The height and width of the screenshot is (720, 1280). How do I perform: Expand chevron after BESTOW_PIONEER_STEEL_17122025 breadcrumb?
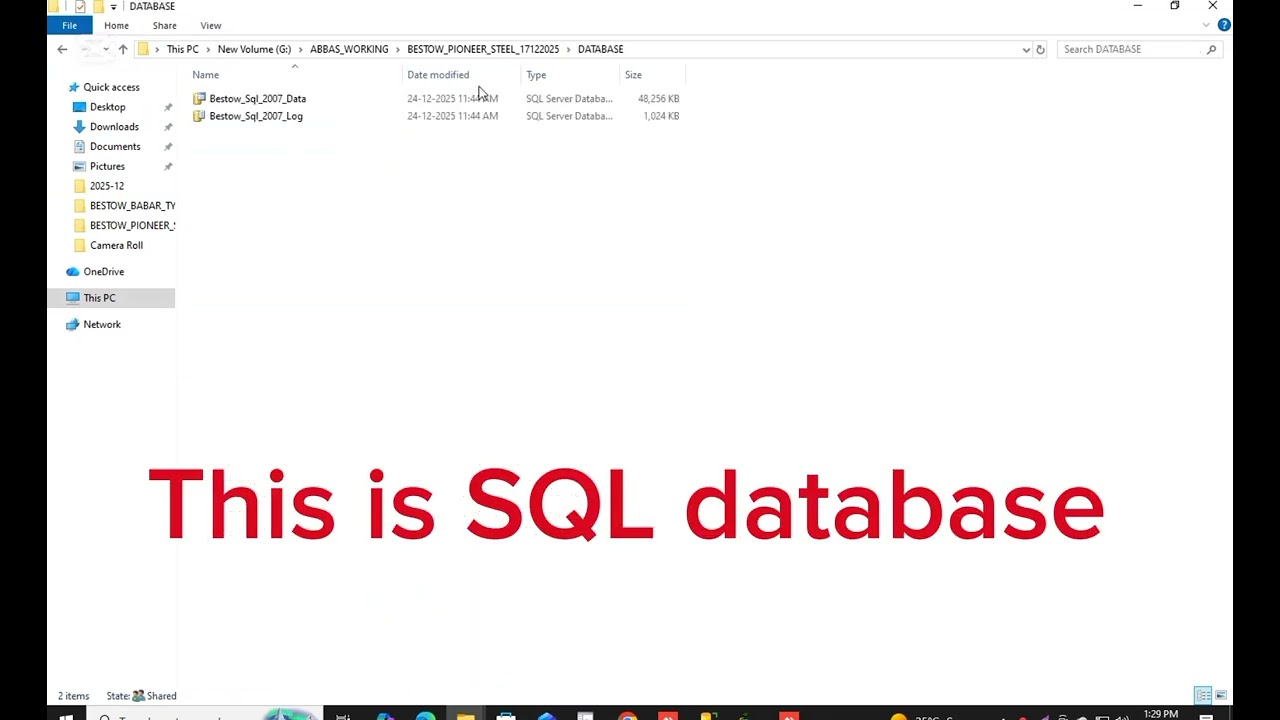pyautogui.click(x=568, y=49)
